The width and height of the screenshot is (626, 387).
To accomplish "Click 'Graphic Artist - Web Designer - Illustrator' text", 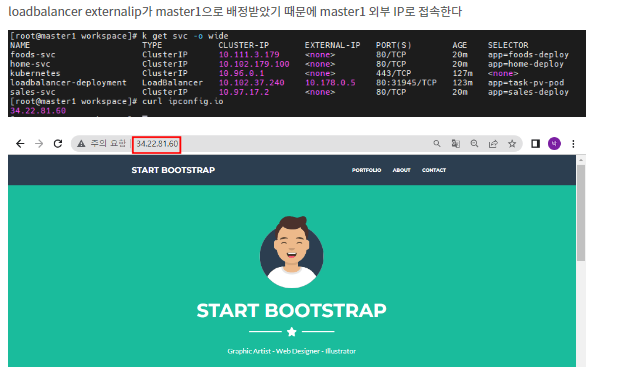I will (291, 351).
